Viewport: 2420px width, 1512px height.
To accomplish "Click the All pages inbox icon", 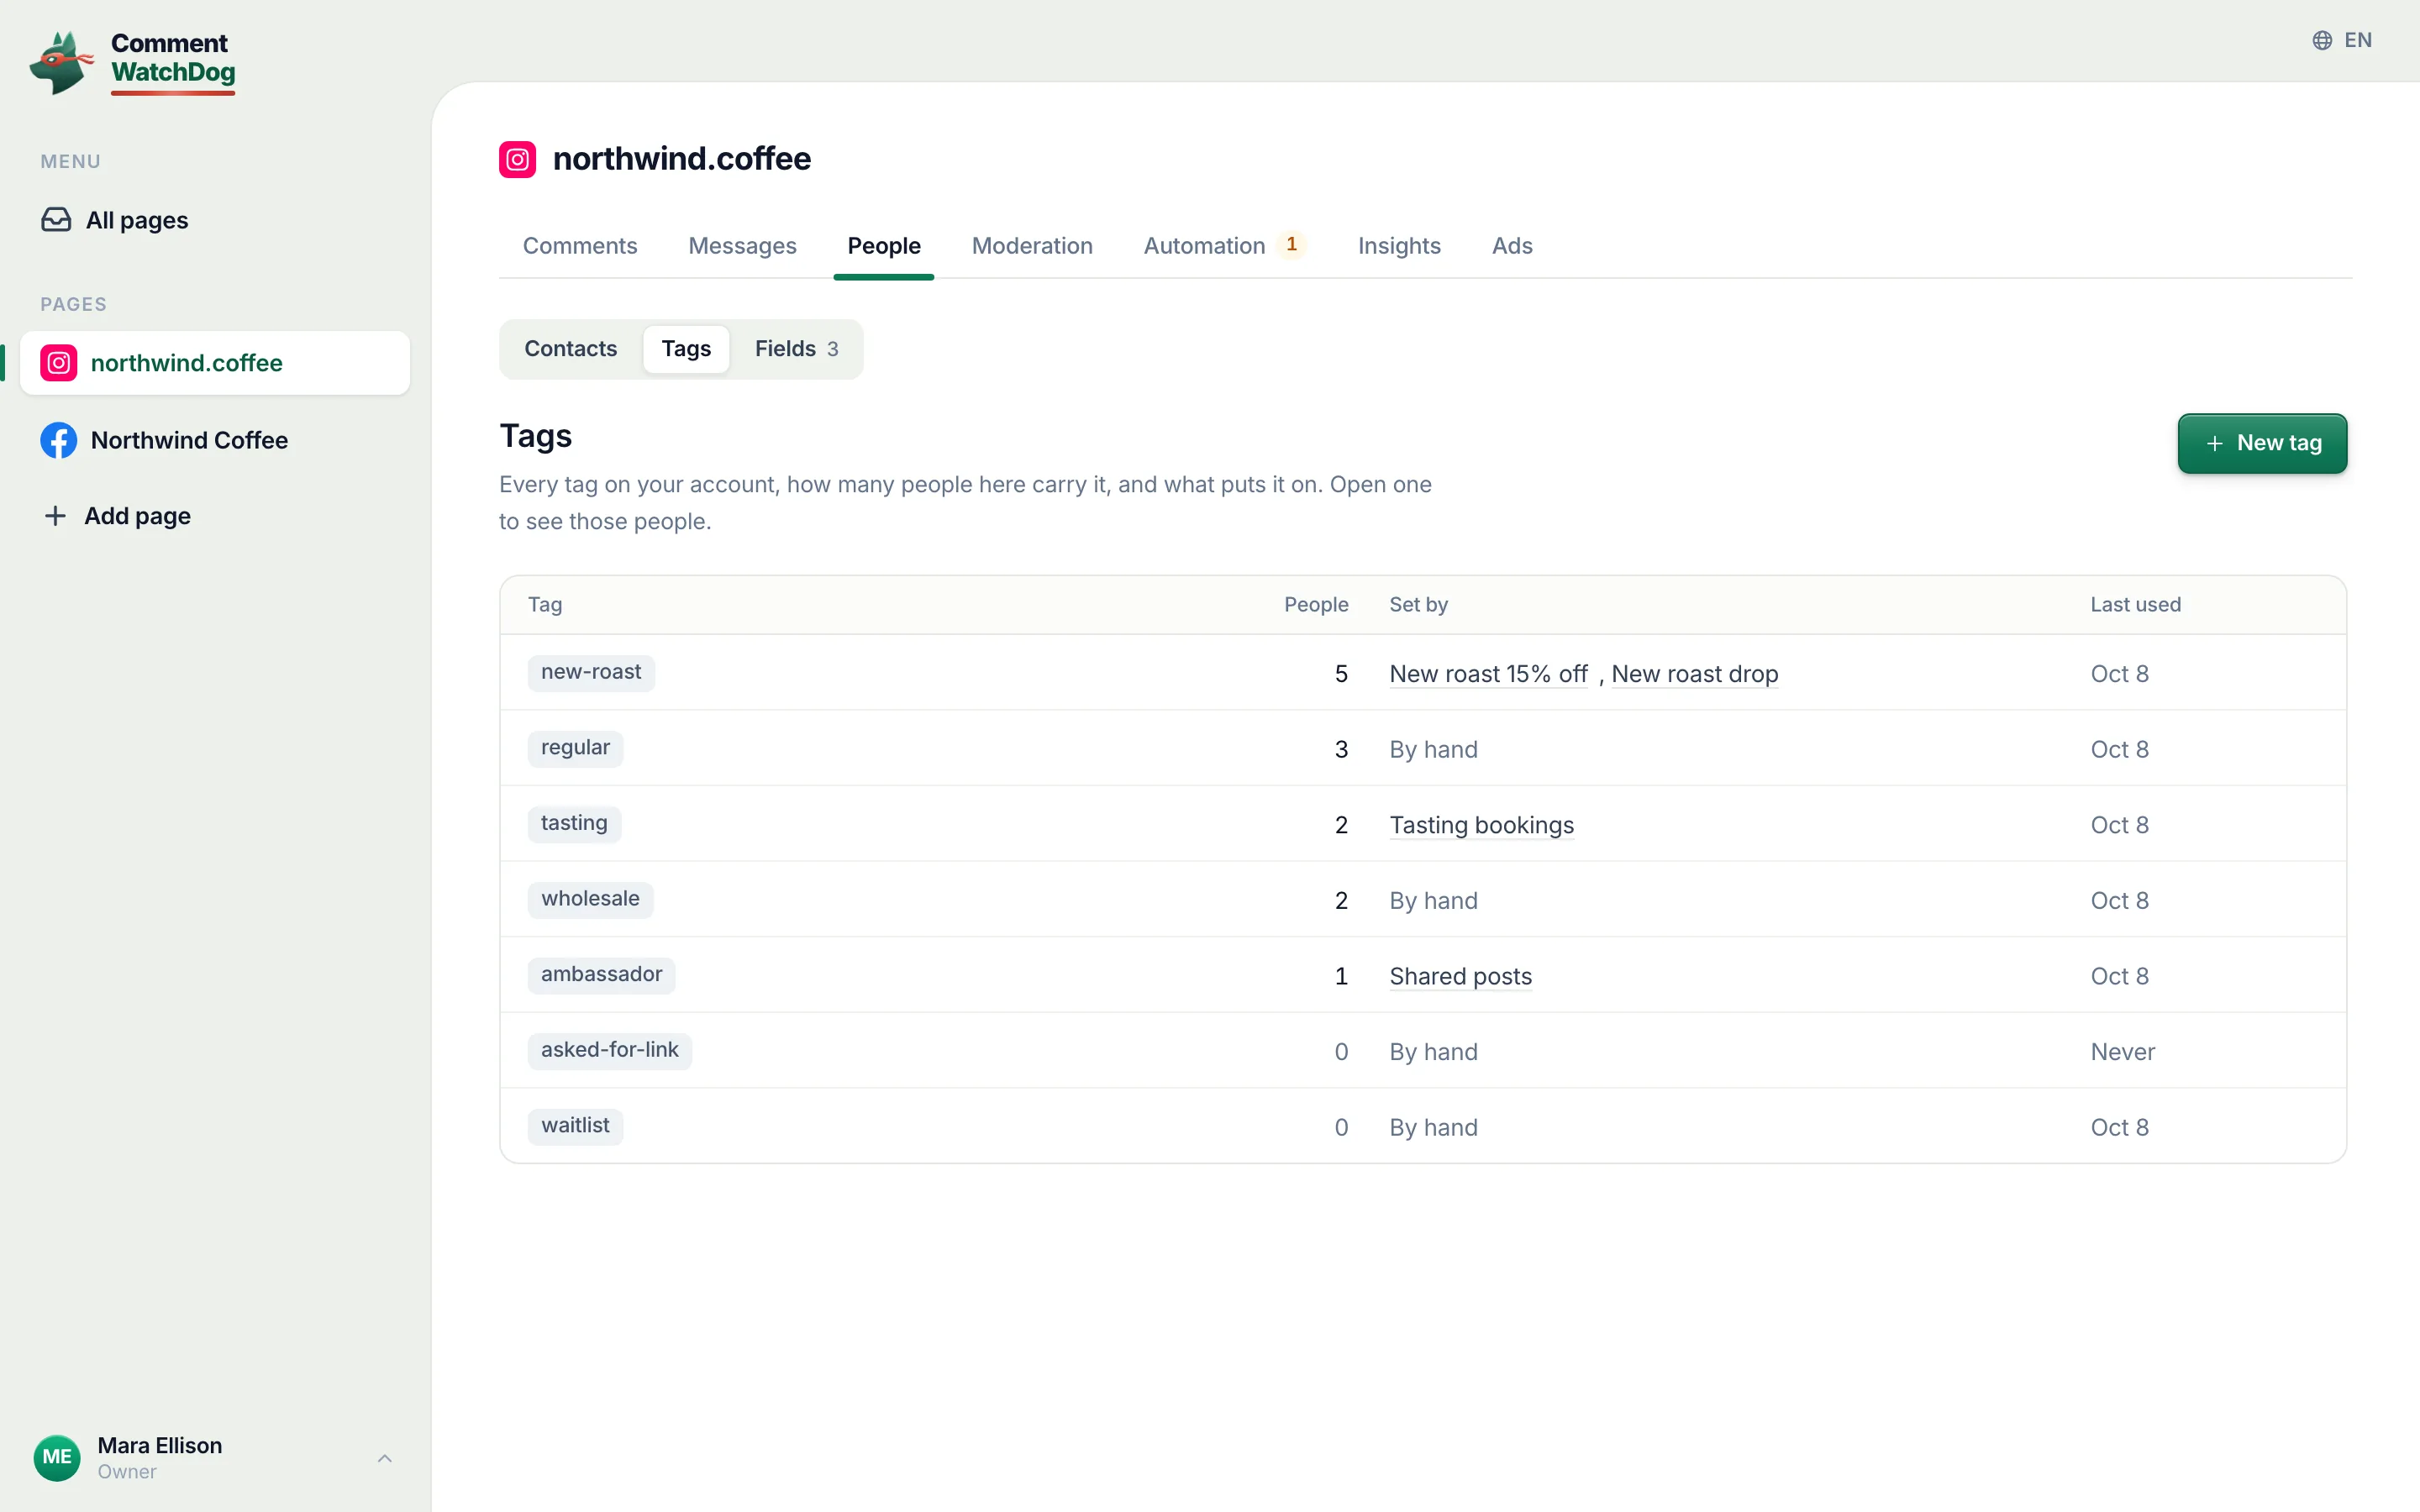I will 56,220.
